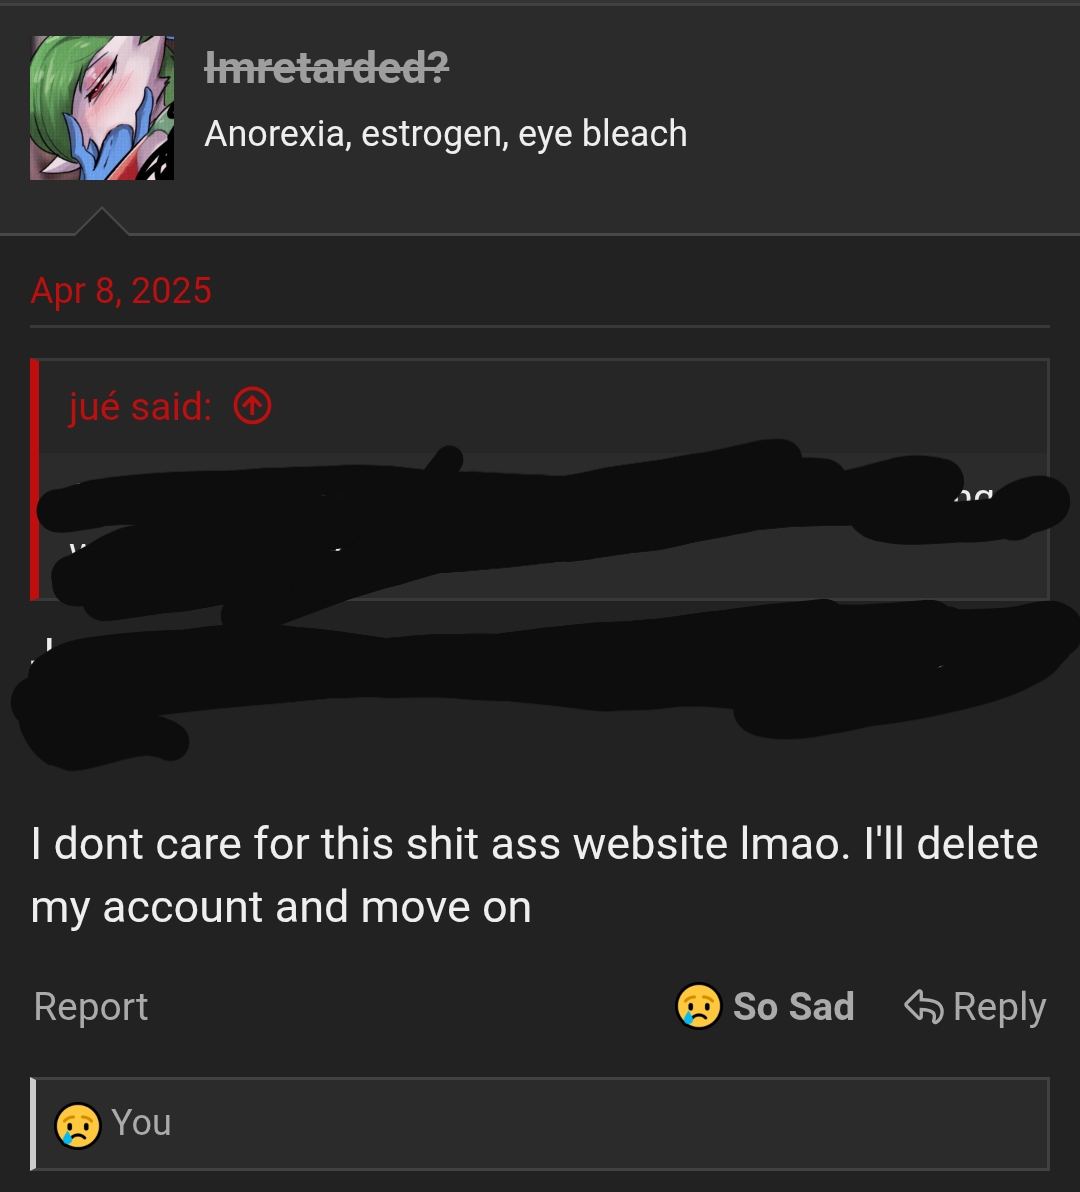This screenshot has width=1080, height=1192.
Task: Click the reactions summary bar
Action: [x=600, y=1123]
